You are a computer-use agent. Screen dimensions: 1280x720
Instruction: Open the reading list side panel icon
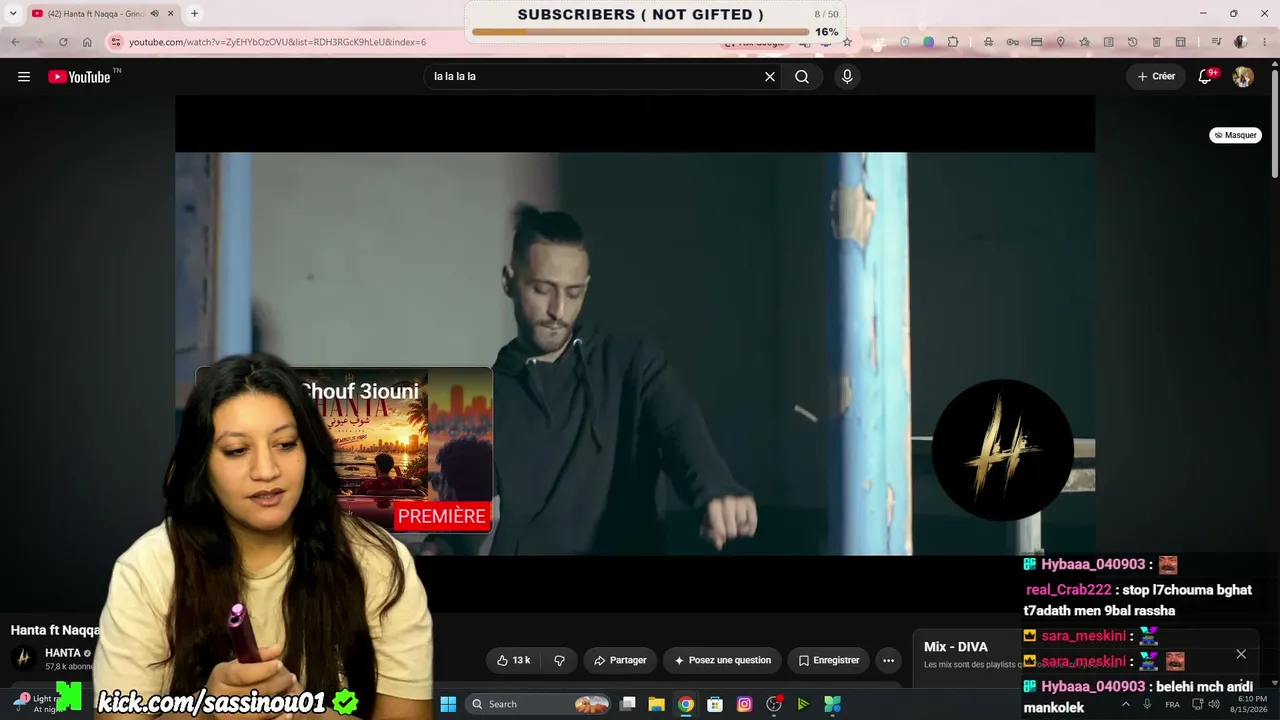click(1108, 42)
